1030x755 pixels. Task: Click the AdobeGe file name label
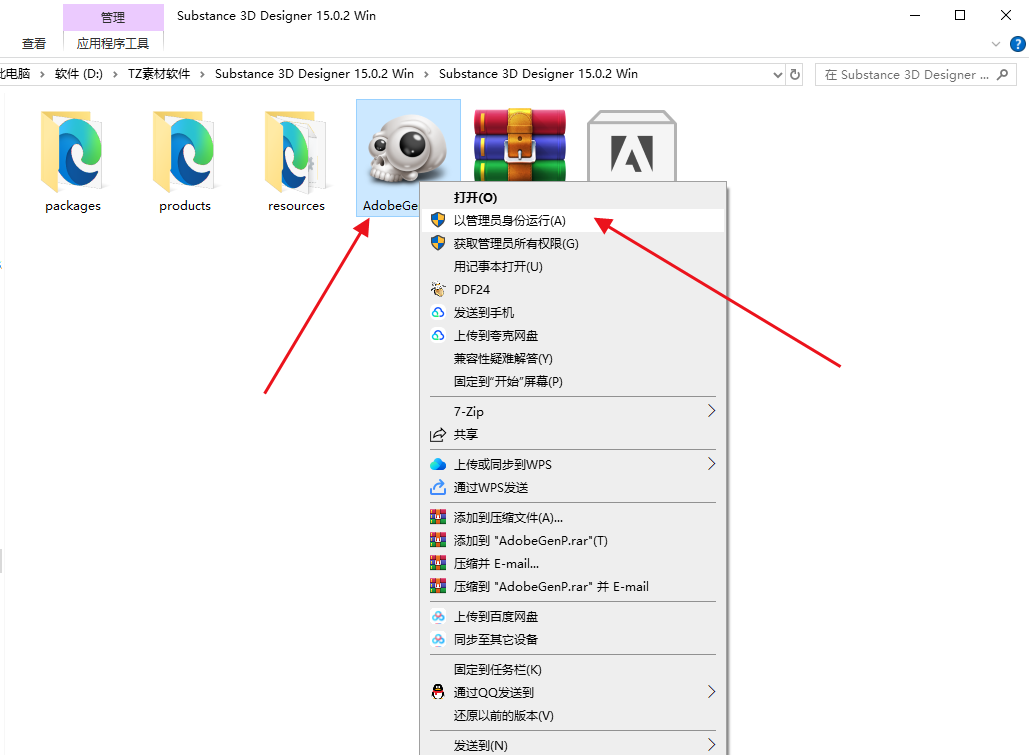(x=390, y=206)
